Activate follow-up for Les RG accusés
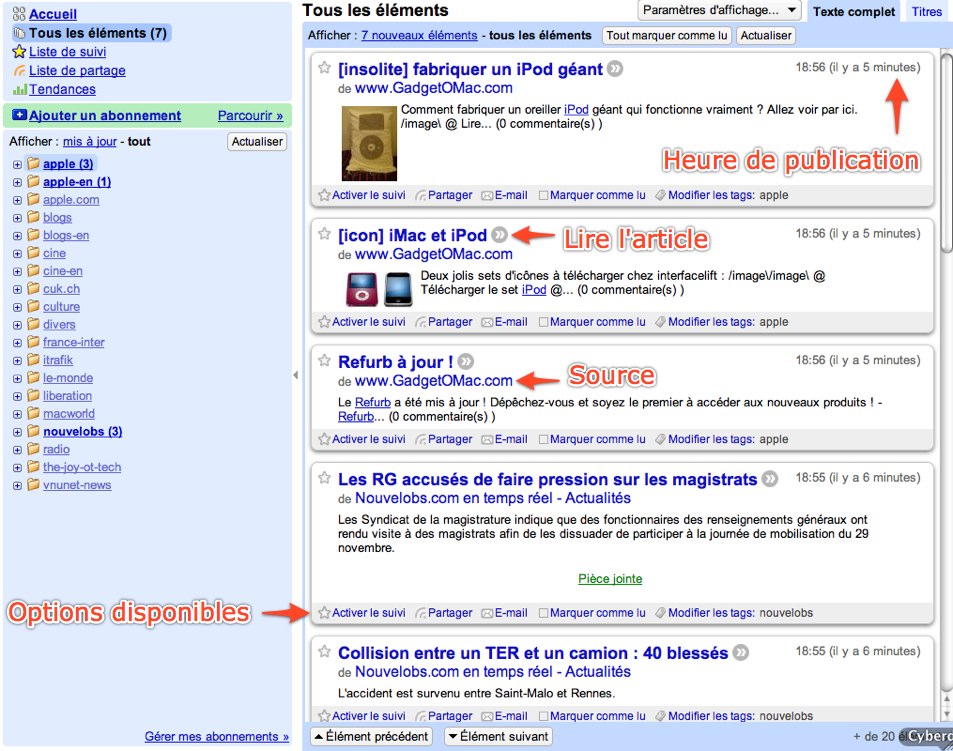Screen dimensions: 953x751 [362, 613]
